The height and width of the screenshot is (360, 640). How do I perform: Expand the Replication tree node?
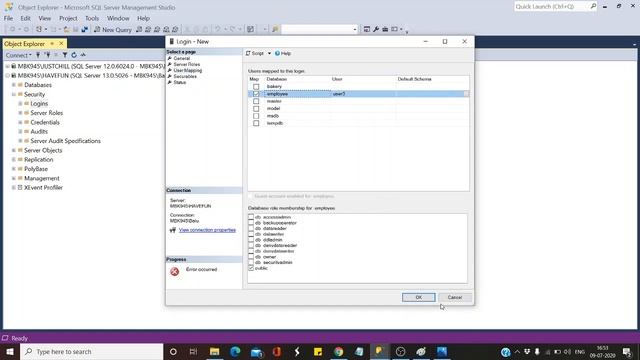[13, 160]
